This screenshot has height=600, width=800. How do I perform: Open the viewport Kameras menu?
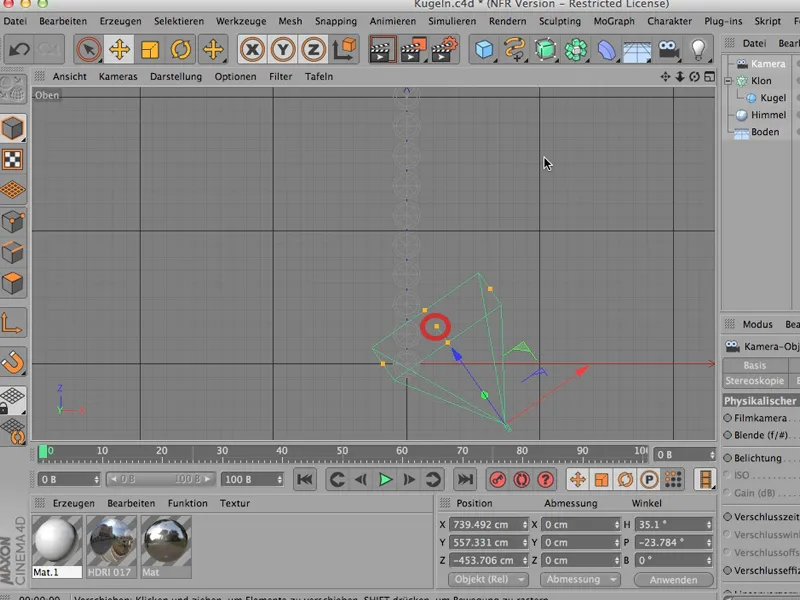point(118,77)
